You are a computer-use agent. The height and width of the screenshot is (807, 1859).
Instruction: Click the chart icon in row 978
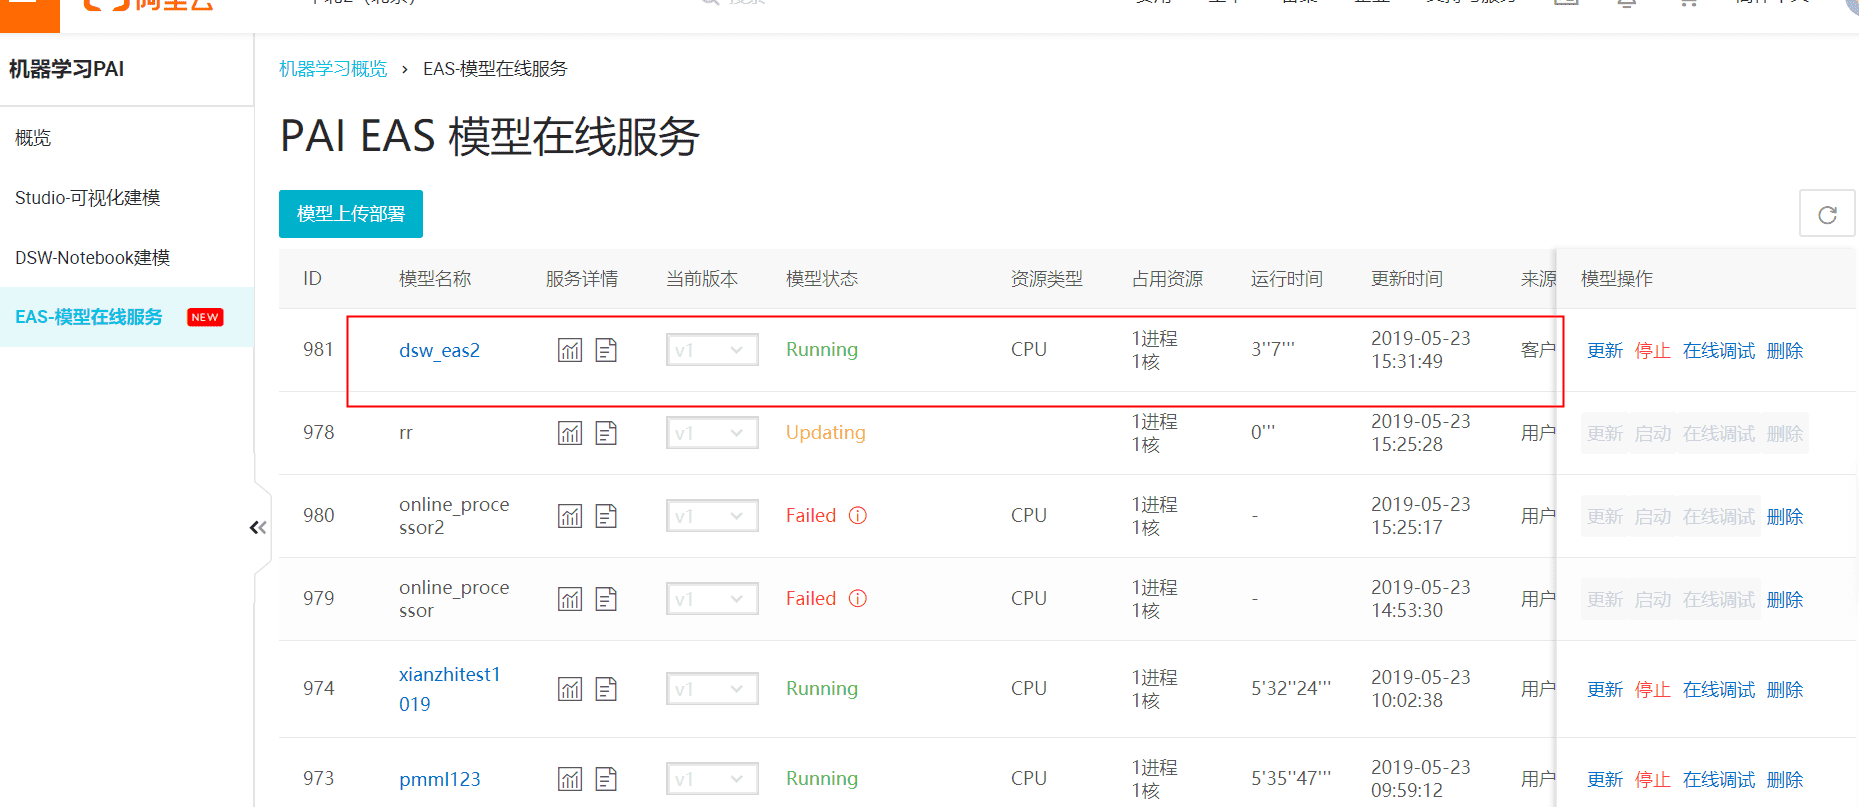(x=570, y=433)
